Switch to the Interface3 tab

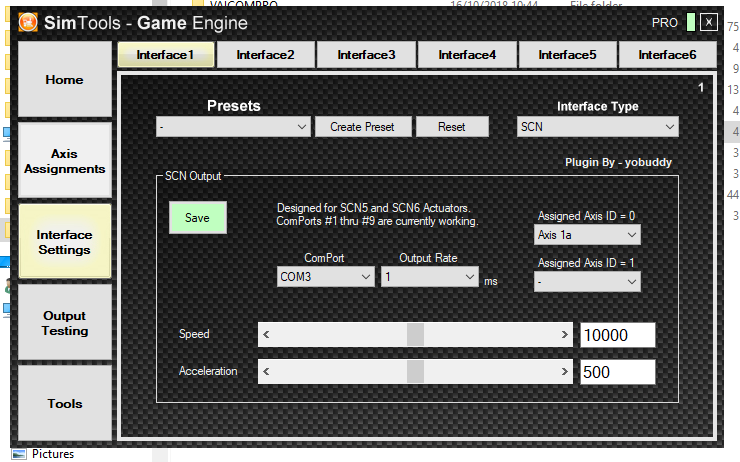point(366,55)
